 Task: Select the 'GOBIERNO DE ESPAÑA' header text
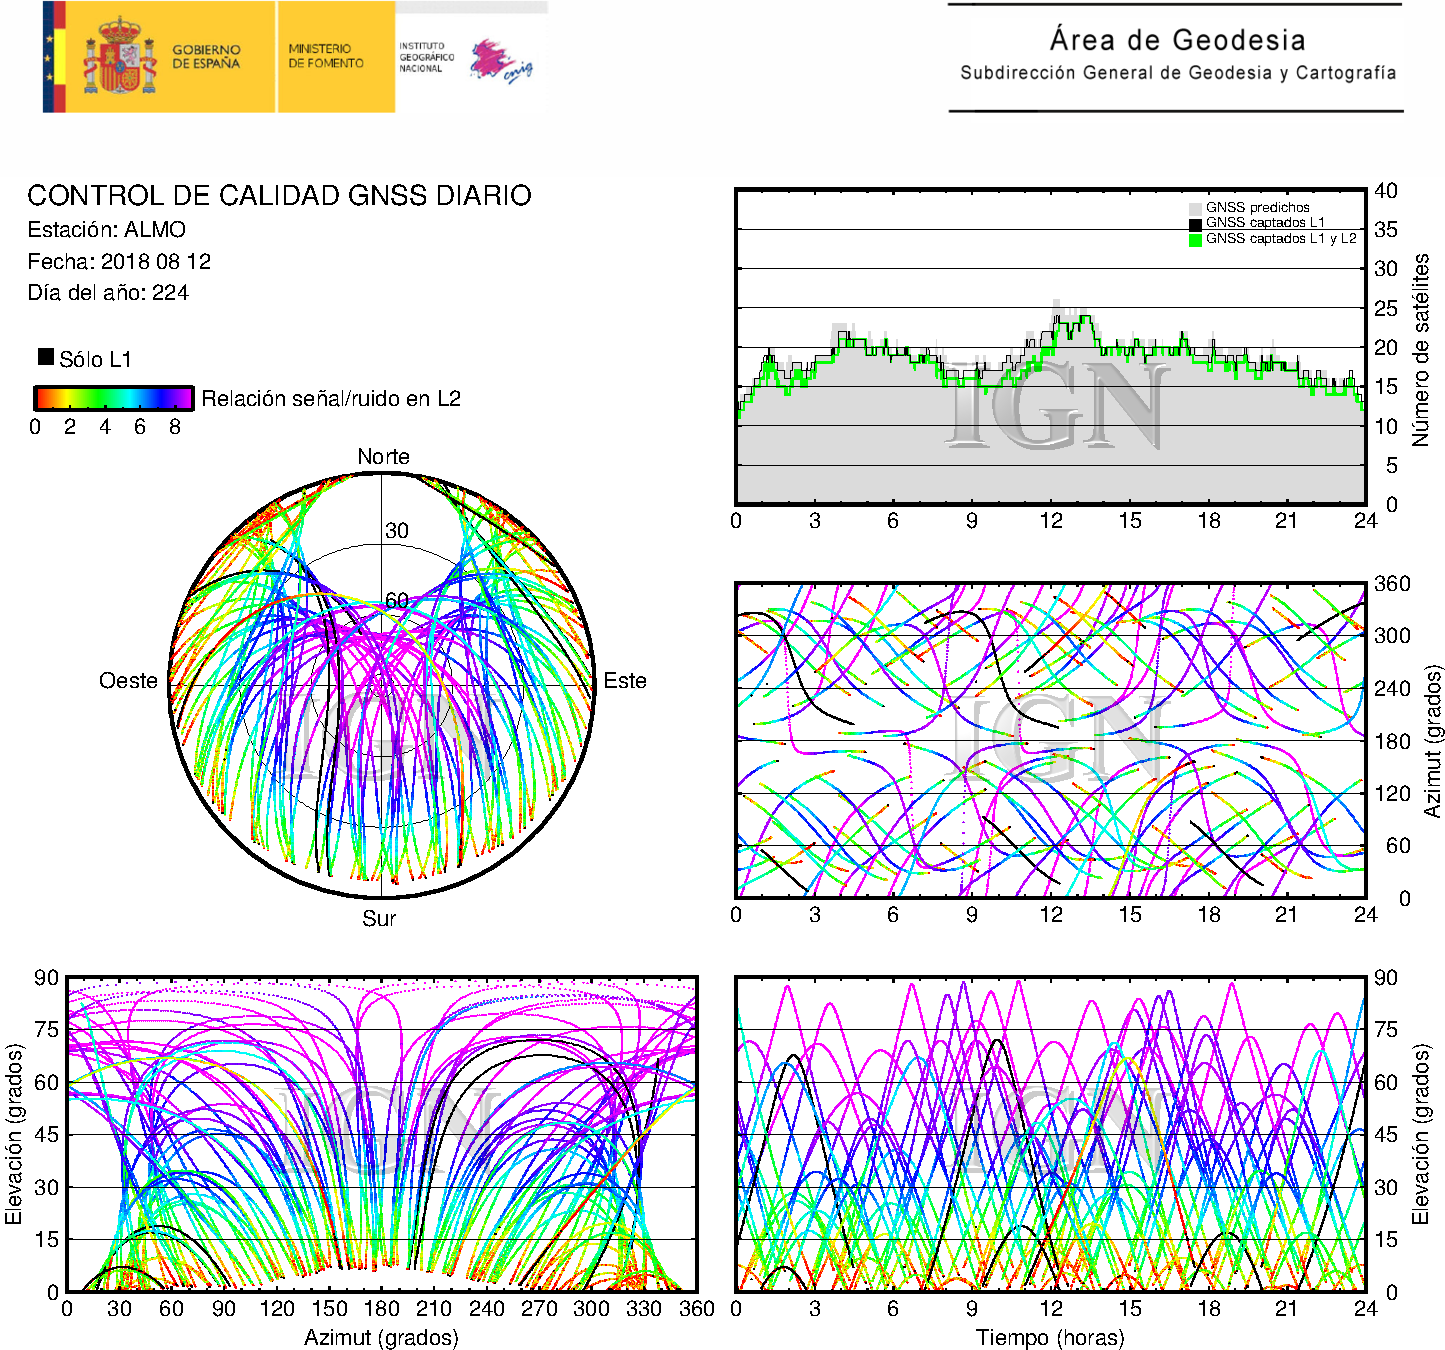206,56
